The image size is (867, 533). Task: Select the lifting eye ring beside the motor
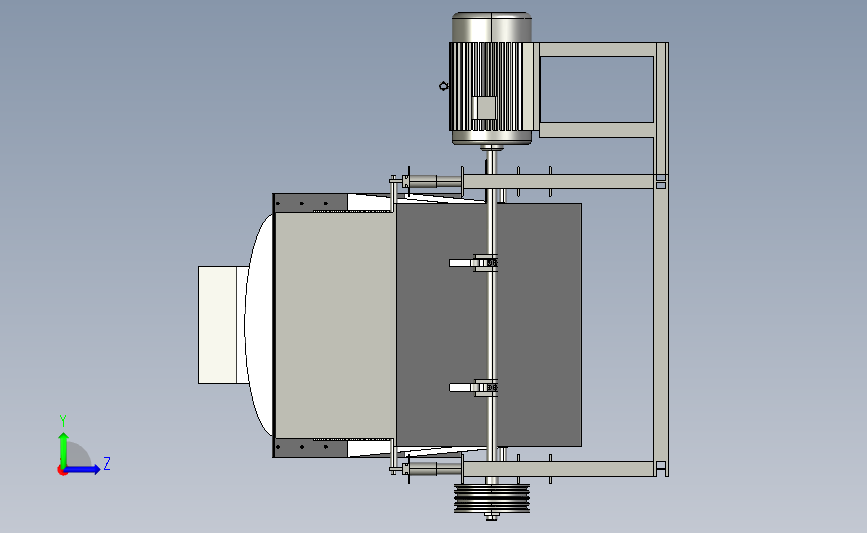pos(443,86)
